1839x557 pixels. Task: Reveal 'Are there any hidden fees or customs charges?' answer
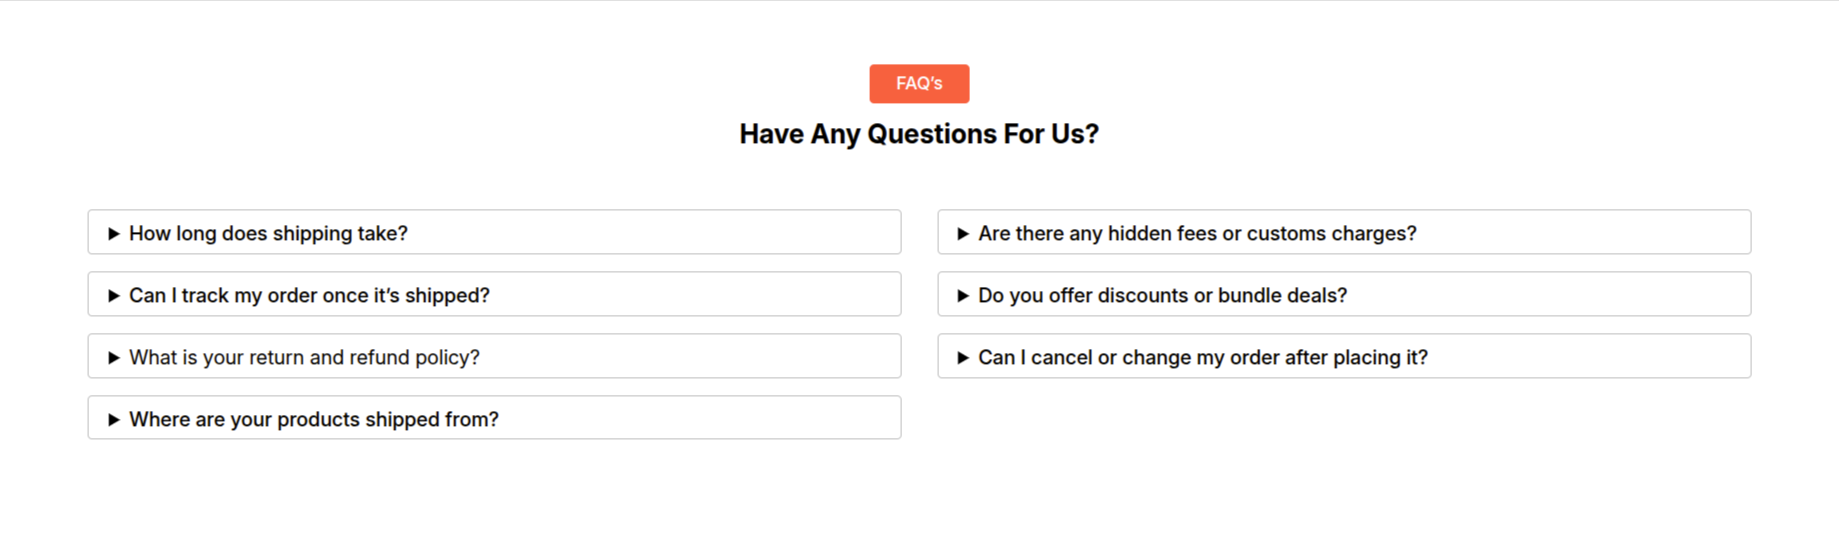pyautogui.click(x=1197, y=234)
